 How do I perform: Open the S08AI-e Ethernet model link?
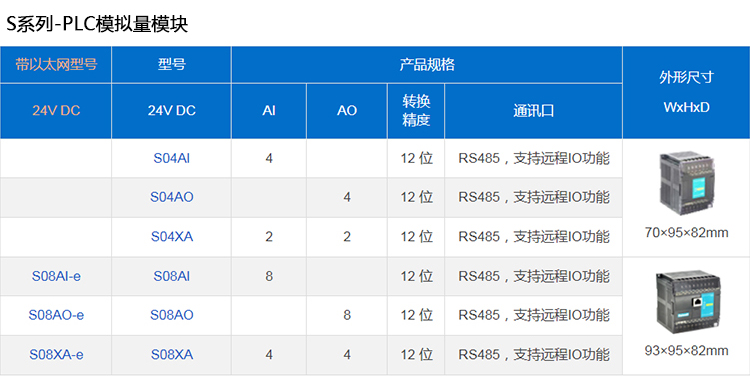pos(56,276)
